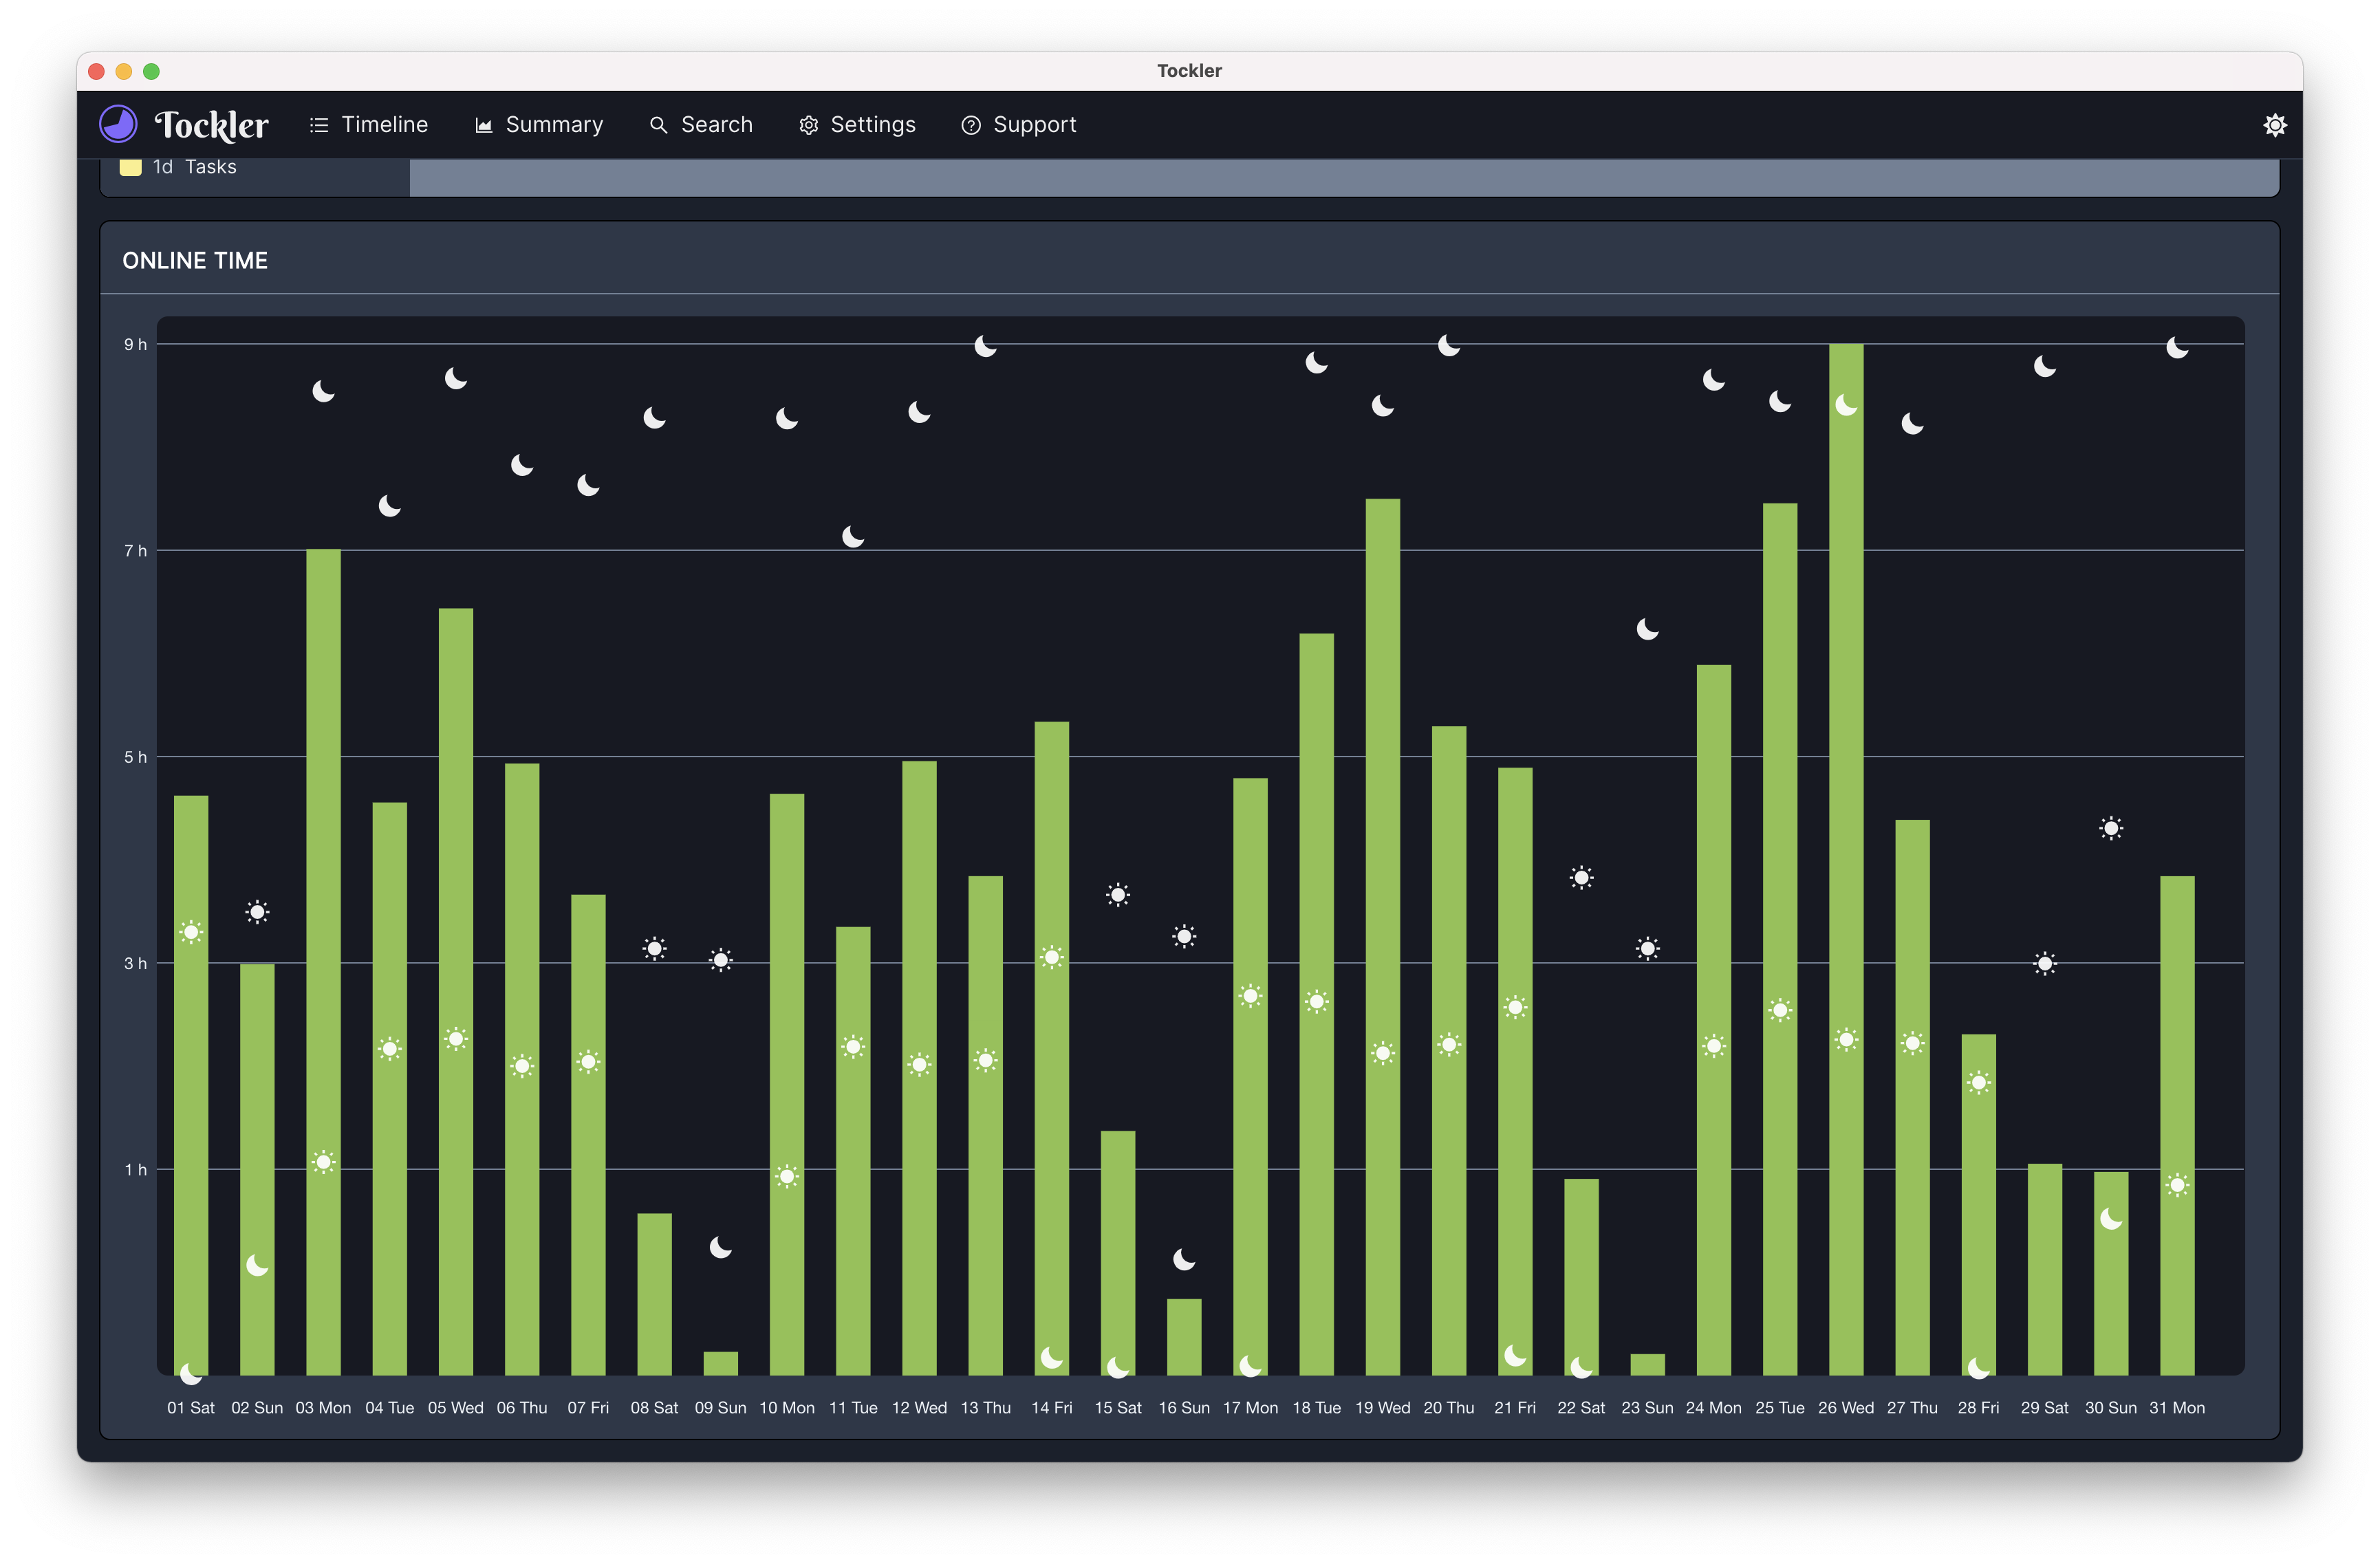The height and width of the screenshot is (1564, 2380).
Task: Toggle light/dark theme sun icon
Action: pyautogui.click(x=2274, y=125)
